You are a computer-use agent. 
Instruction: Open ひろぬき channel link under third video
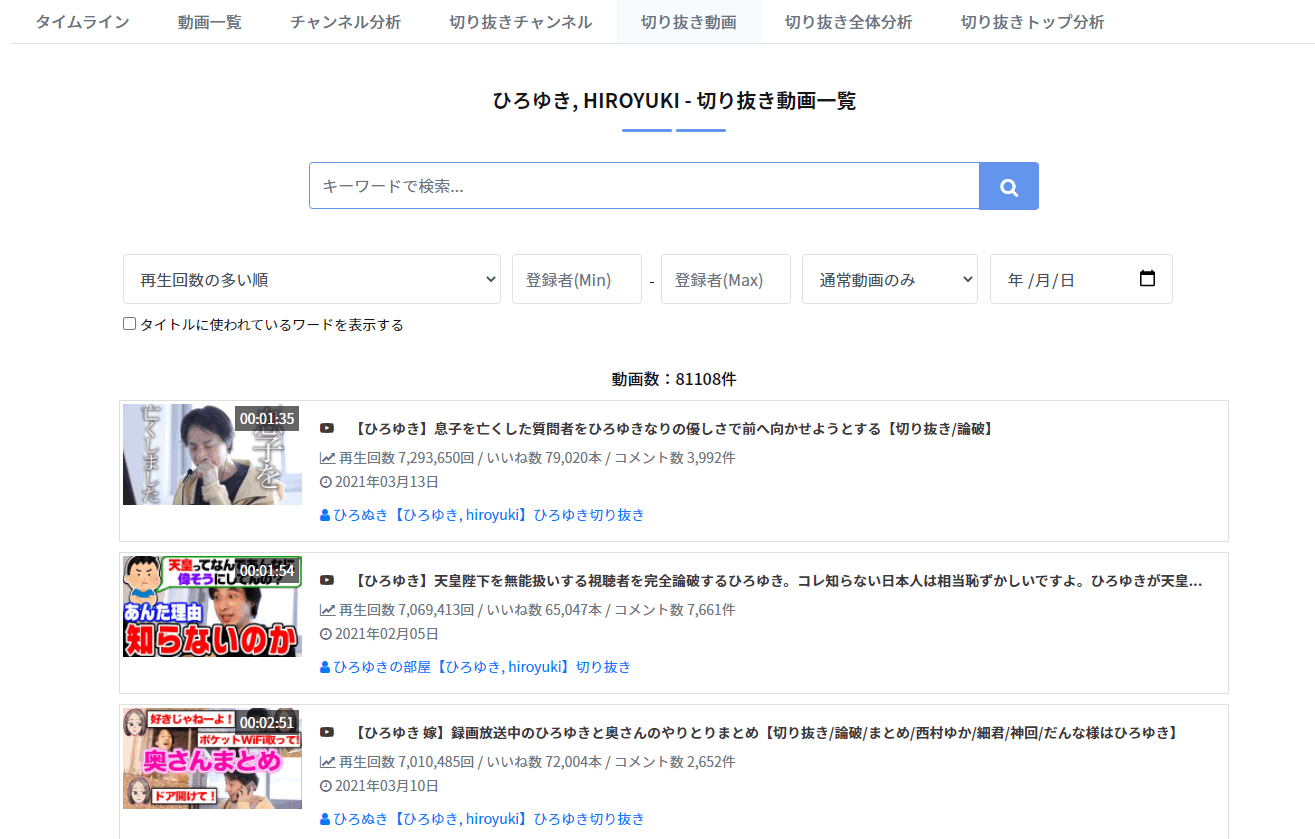coord(489,819)
